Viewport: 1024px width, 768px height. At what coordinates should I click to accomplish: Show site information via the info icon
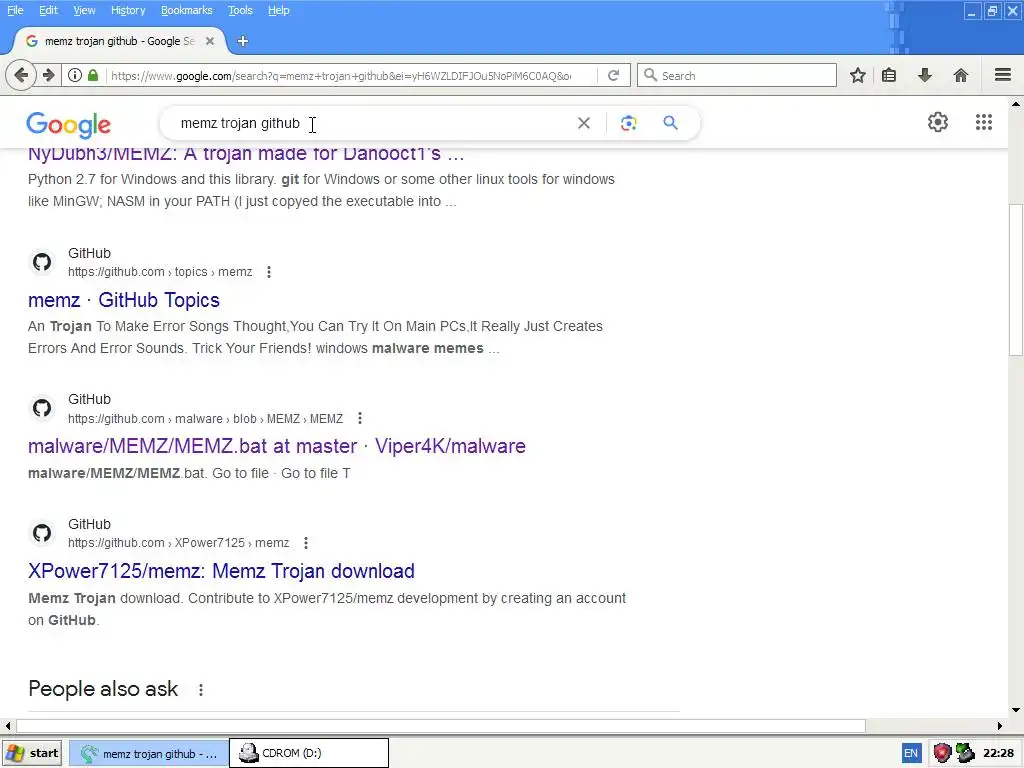coord(75,75)
